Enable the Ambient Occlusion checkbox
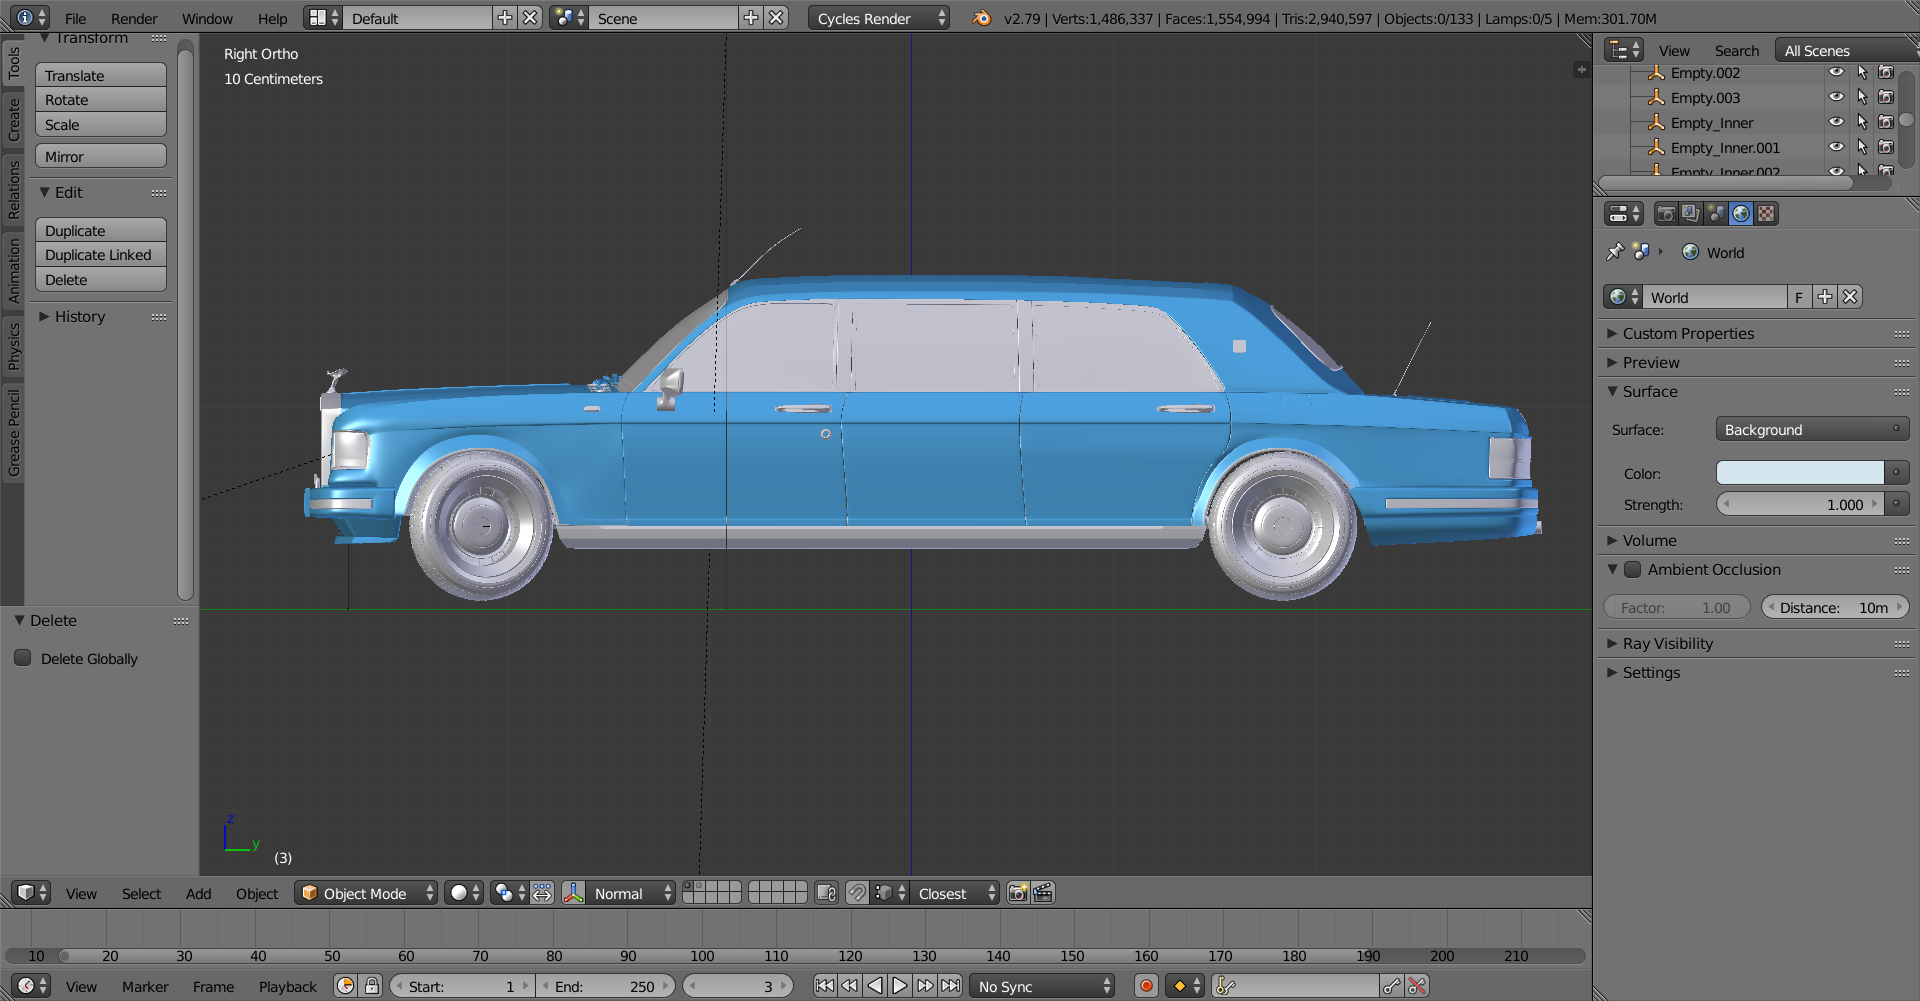The width and height of the screenshot is (1920, 1001). point(1632,569)
